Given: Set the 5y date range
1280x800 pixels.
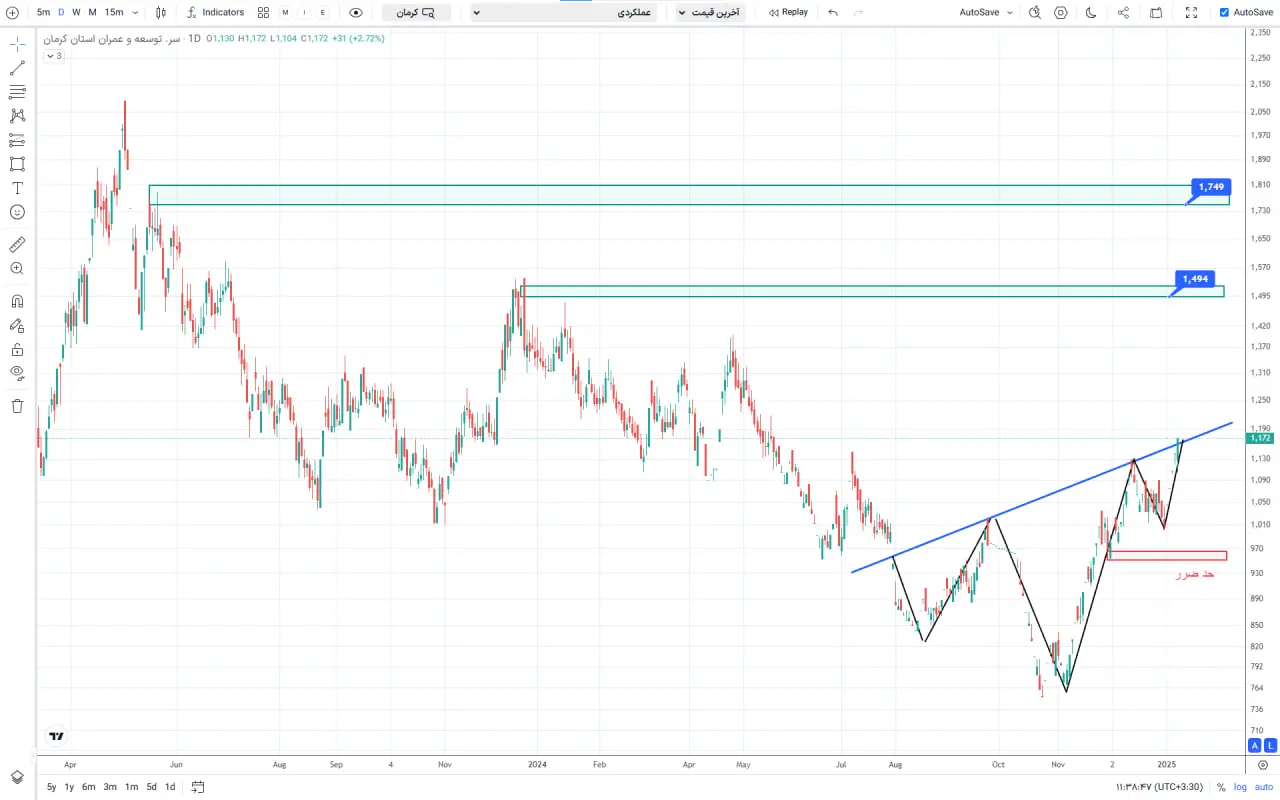Looking at the screenshot, I should click(x=51, y=787).
